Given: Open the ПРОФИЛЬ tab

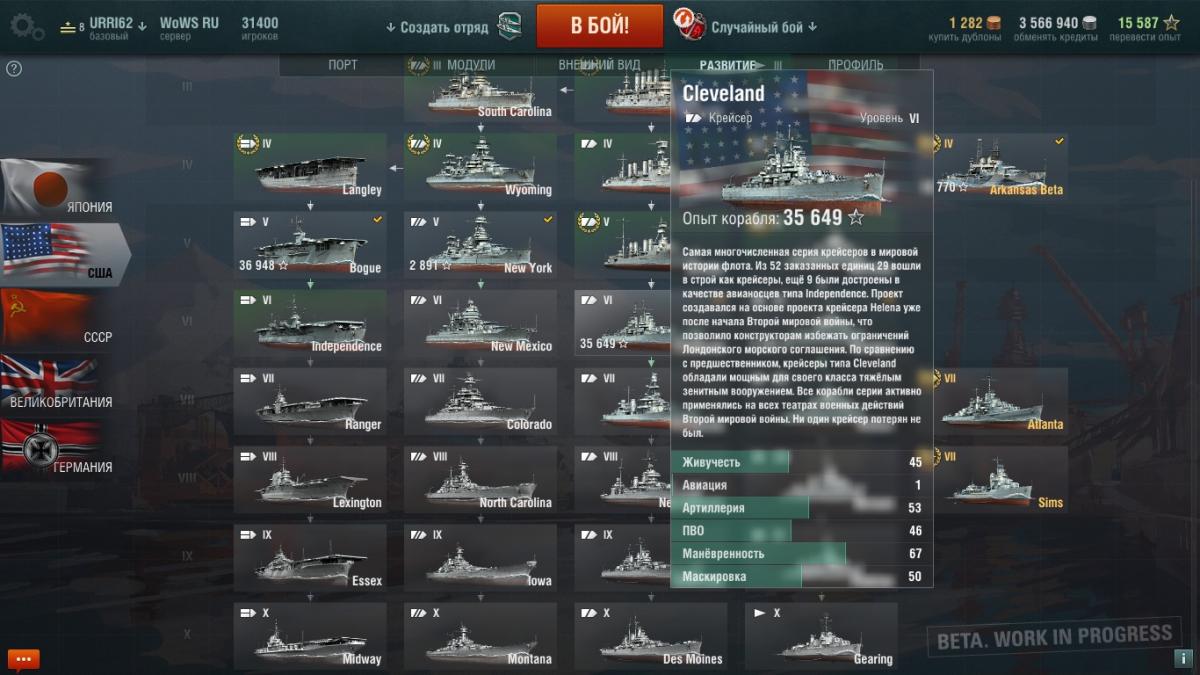Looking at the screenshot, I should point(856,65).
